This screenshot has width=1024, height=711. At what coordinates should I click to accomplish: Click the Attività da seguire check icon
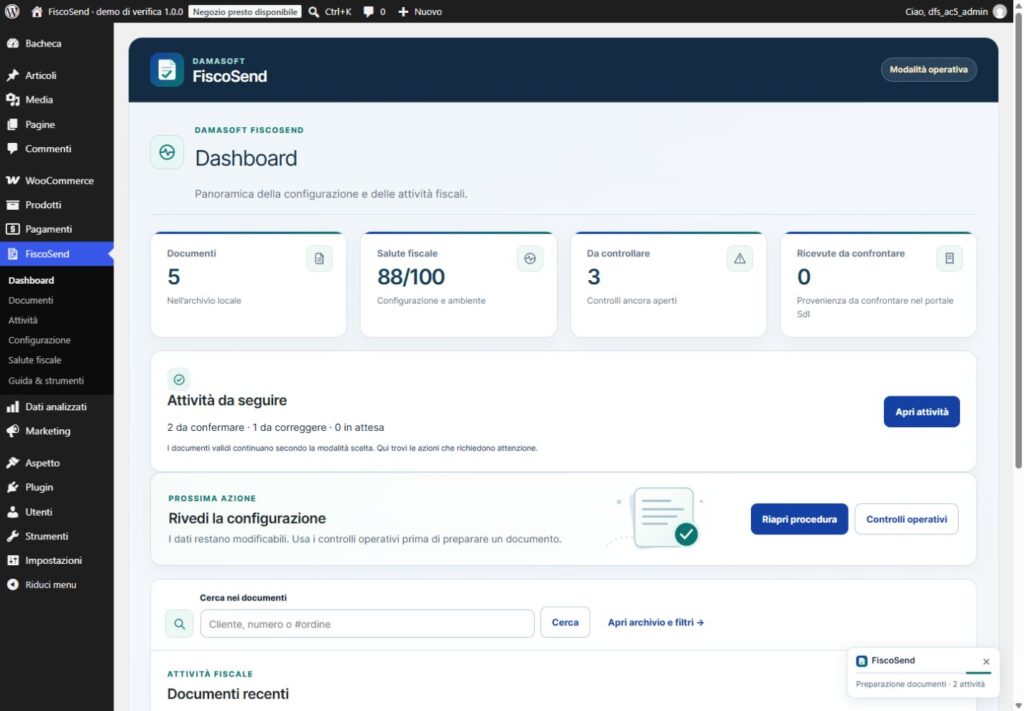pyautogui.click(x=179, y=379)
